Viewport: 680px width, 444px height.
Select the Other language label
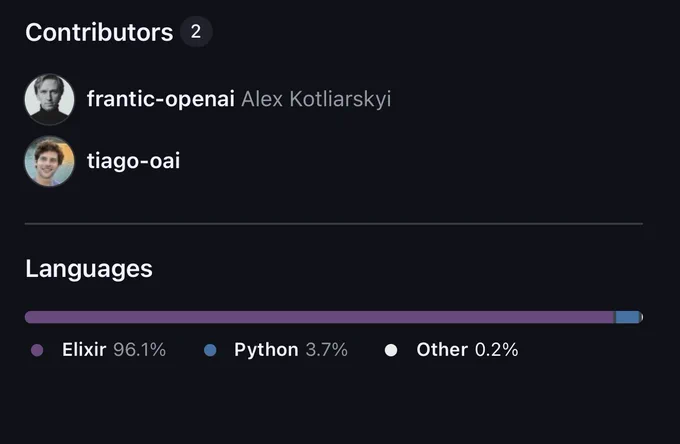tap(442, 349)
